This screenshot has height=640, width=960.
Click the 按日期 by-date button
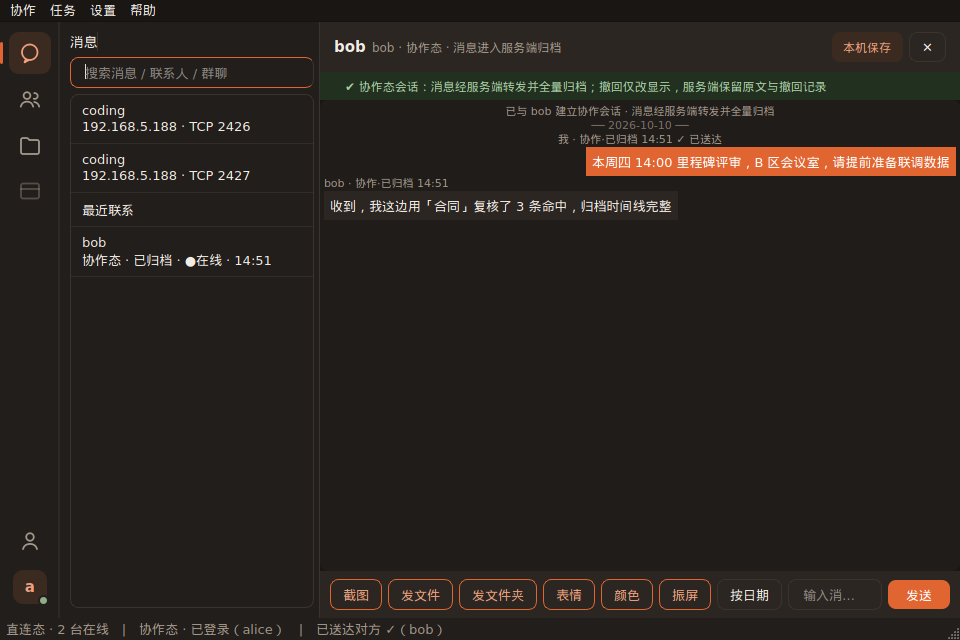[x=749, y=595]
